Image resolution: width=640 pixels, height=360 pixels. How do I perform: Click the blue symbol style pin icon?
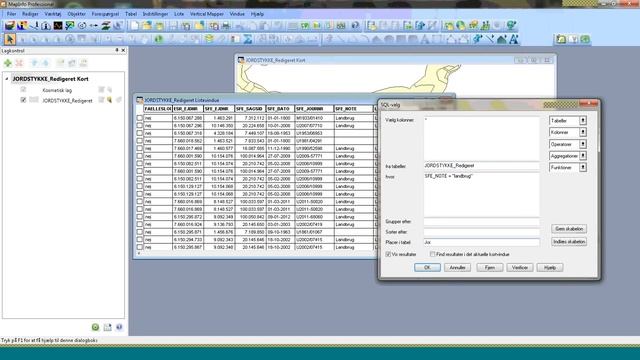(x=478, y=39)
